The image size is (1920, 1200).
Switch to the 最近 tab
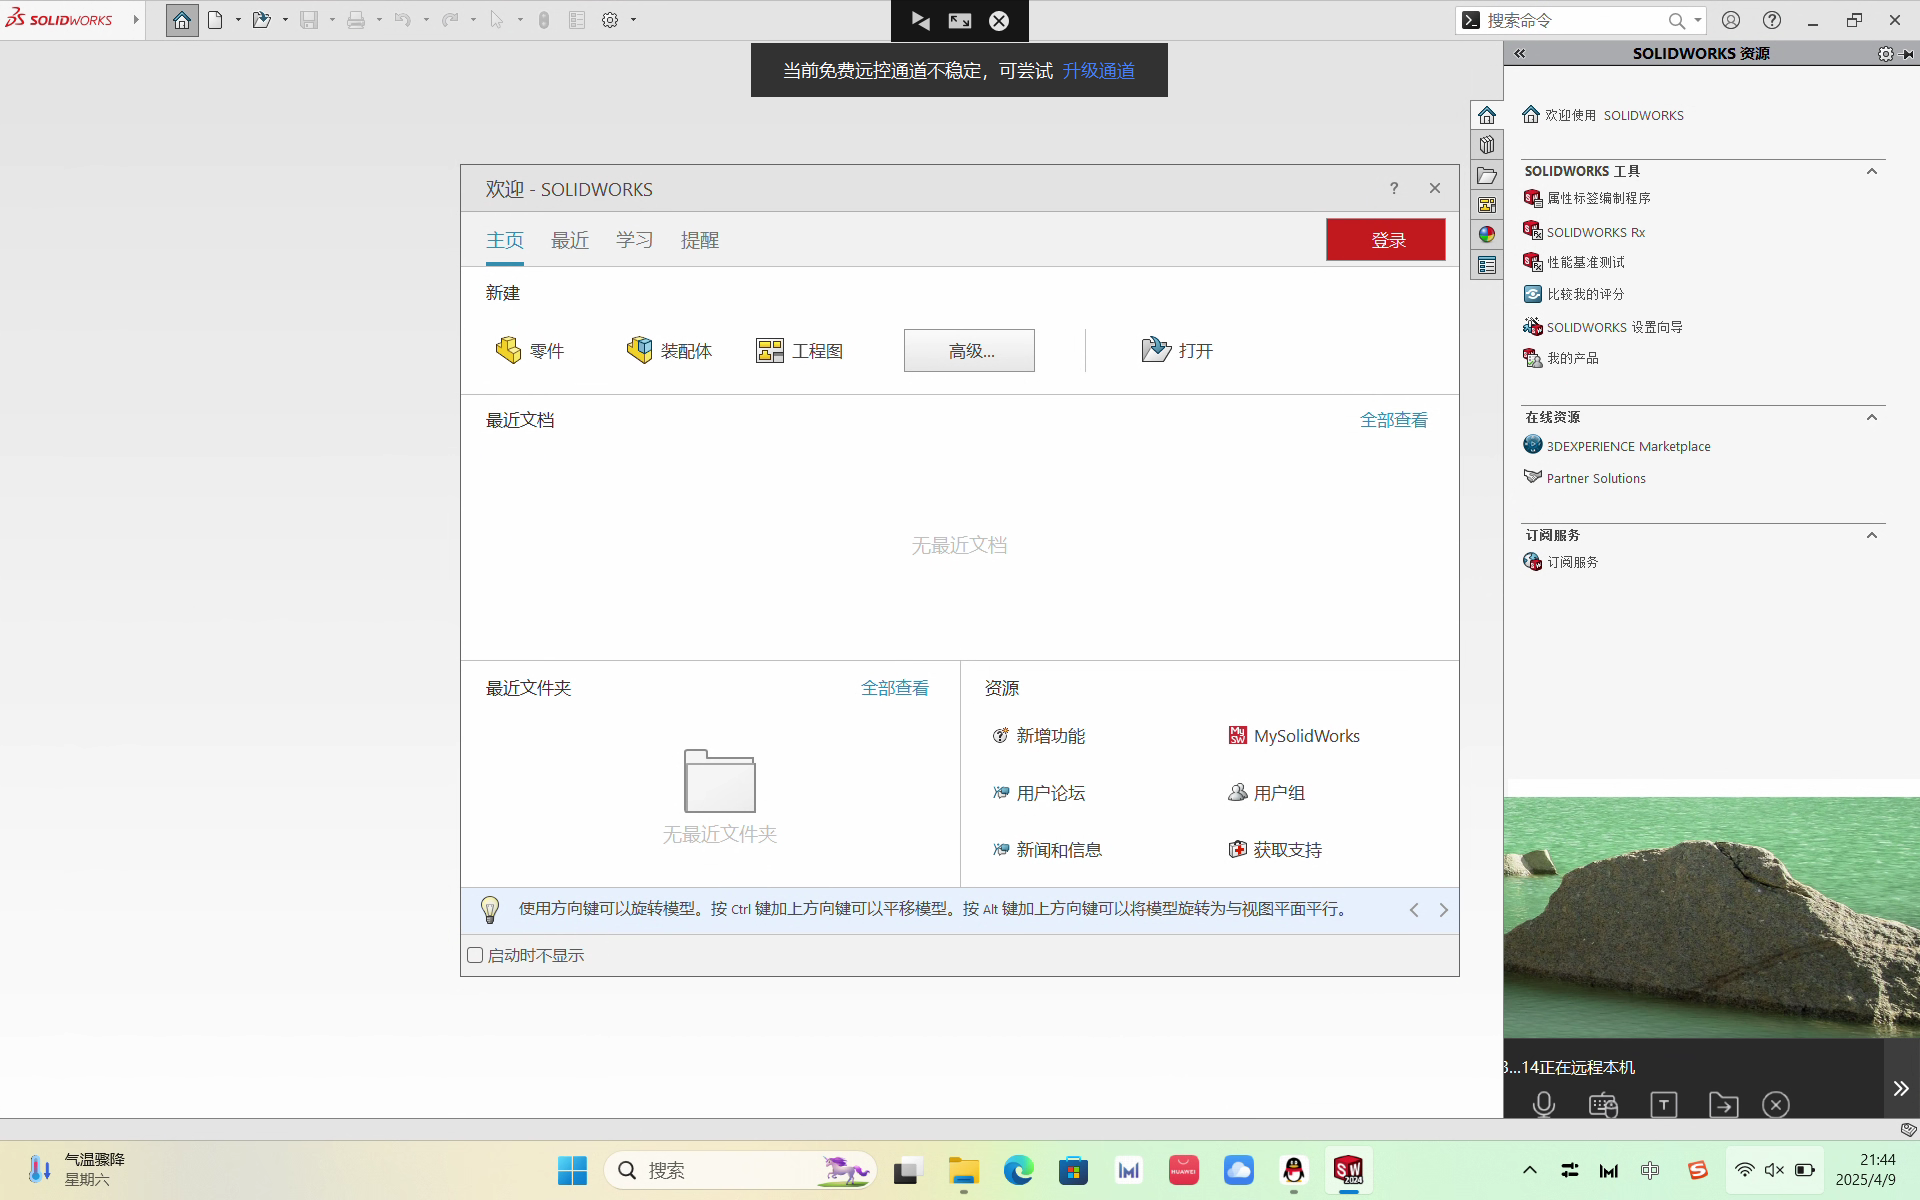pyautogui.click(x=570, y=240)
